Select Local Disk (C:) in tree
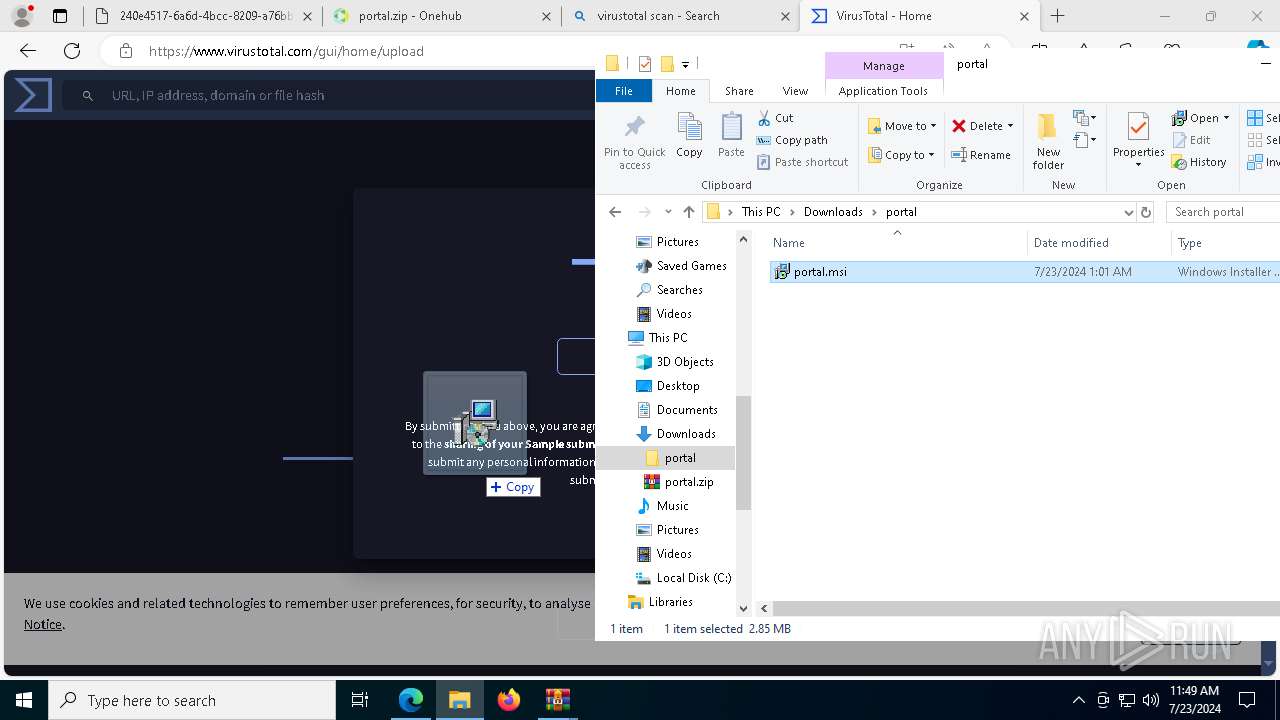1280x720 pixels. tap(693, 578)
